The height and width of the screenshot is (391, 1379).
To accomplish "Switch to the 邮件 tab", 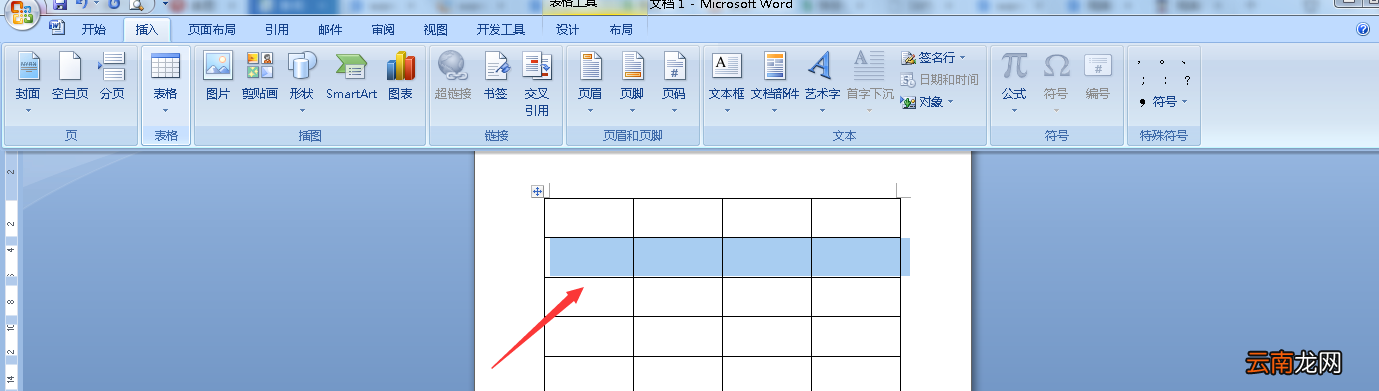I will point(330,29).
